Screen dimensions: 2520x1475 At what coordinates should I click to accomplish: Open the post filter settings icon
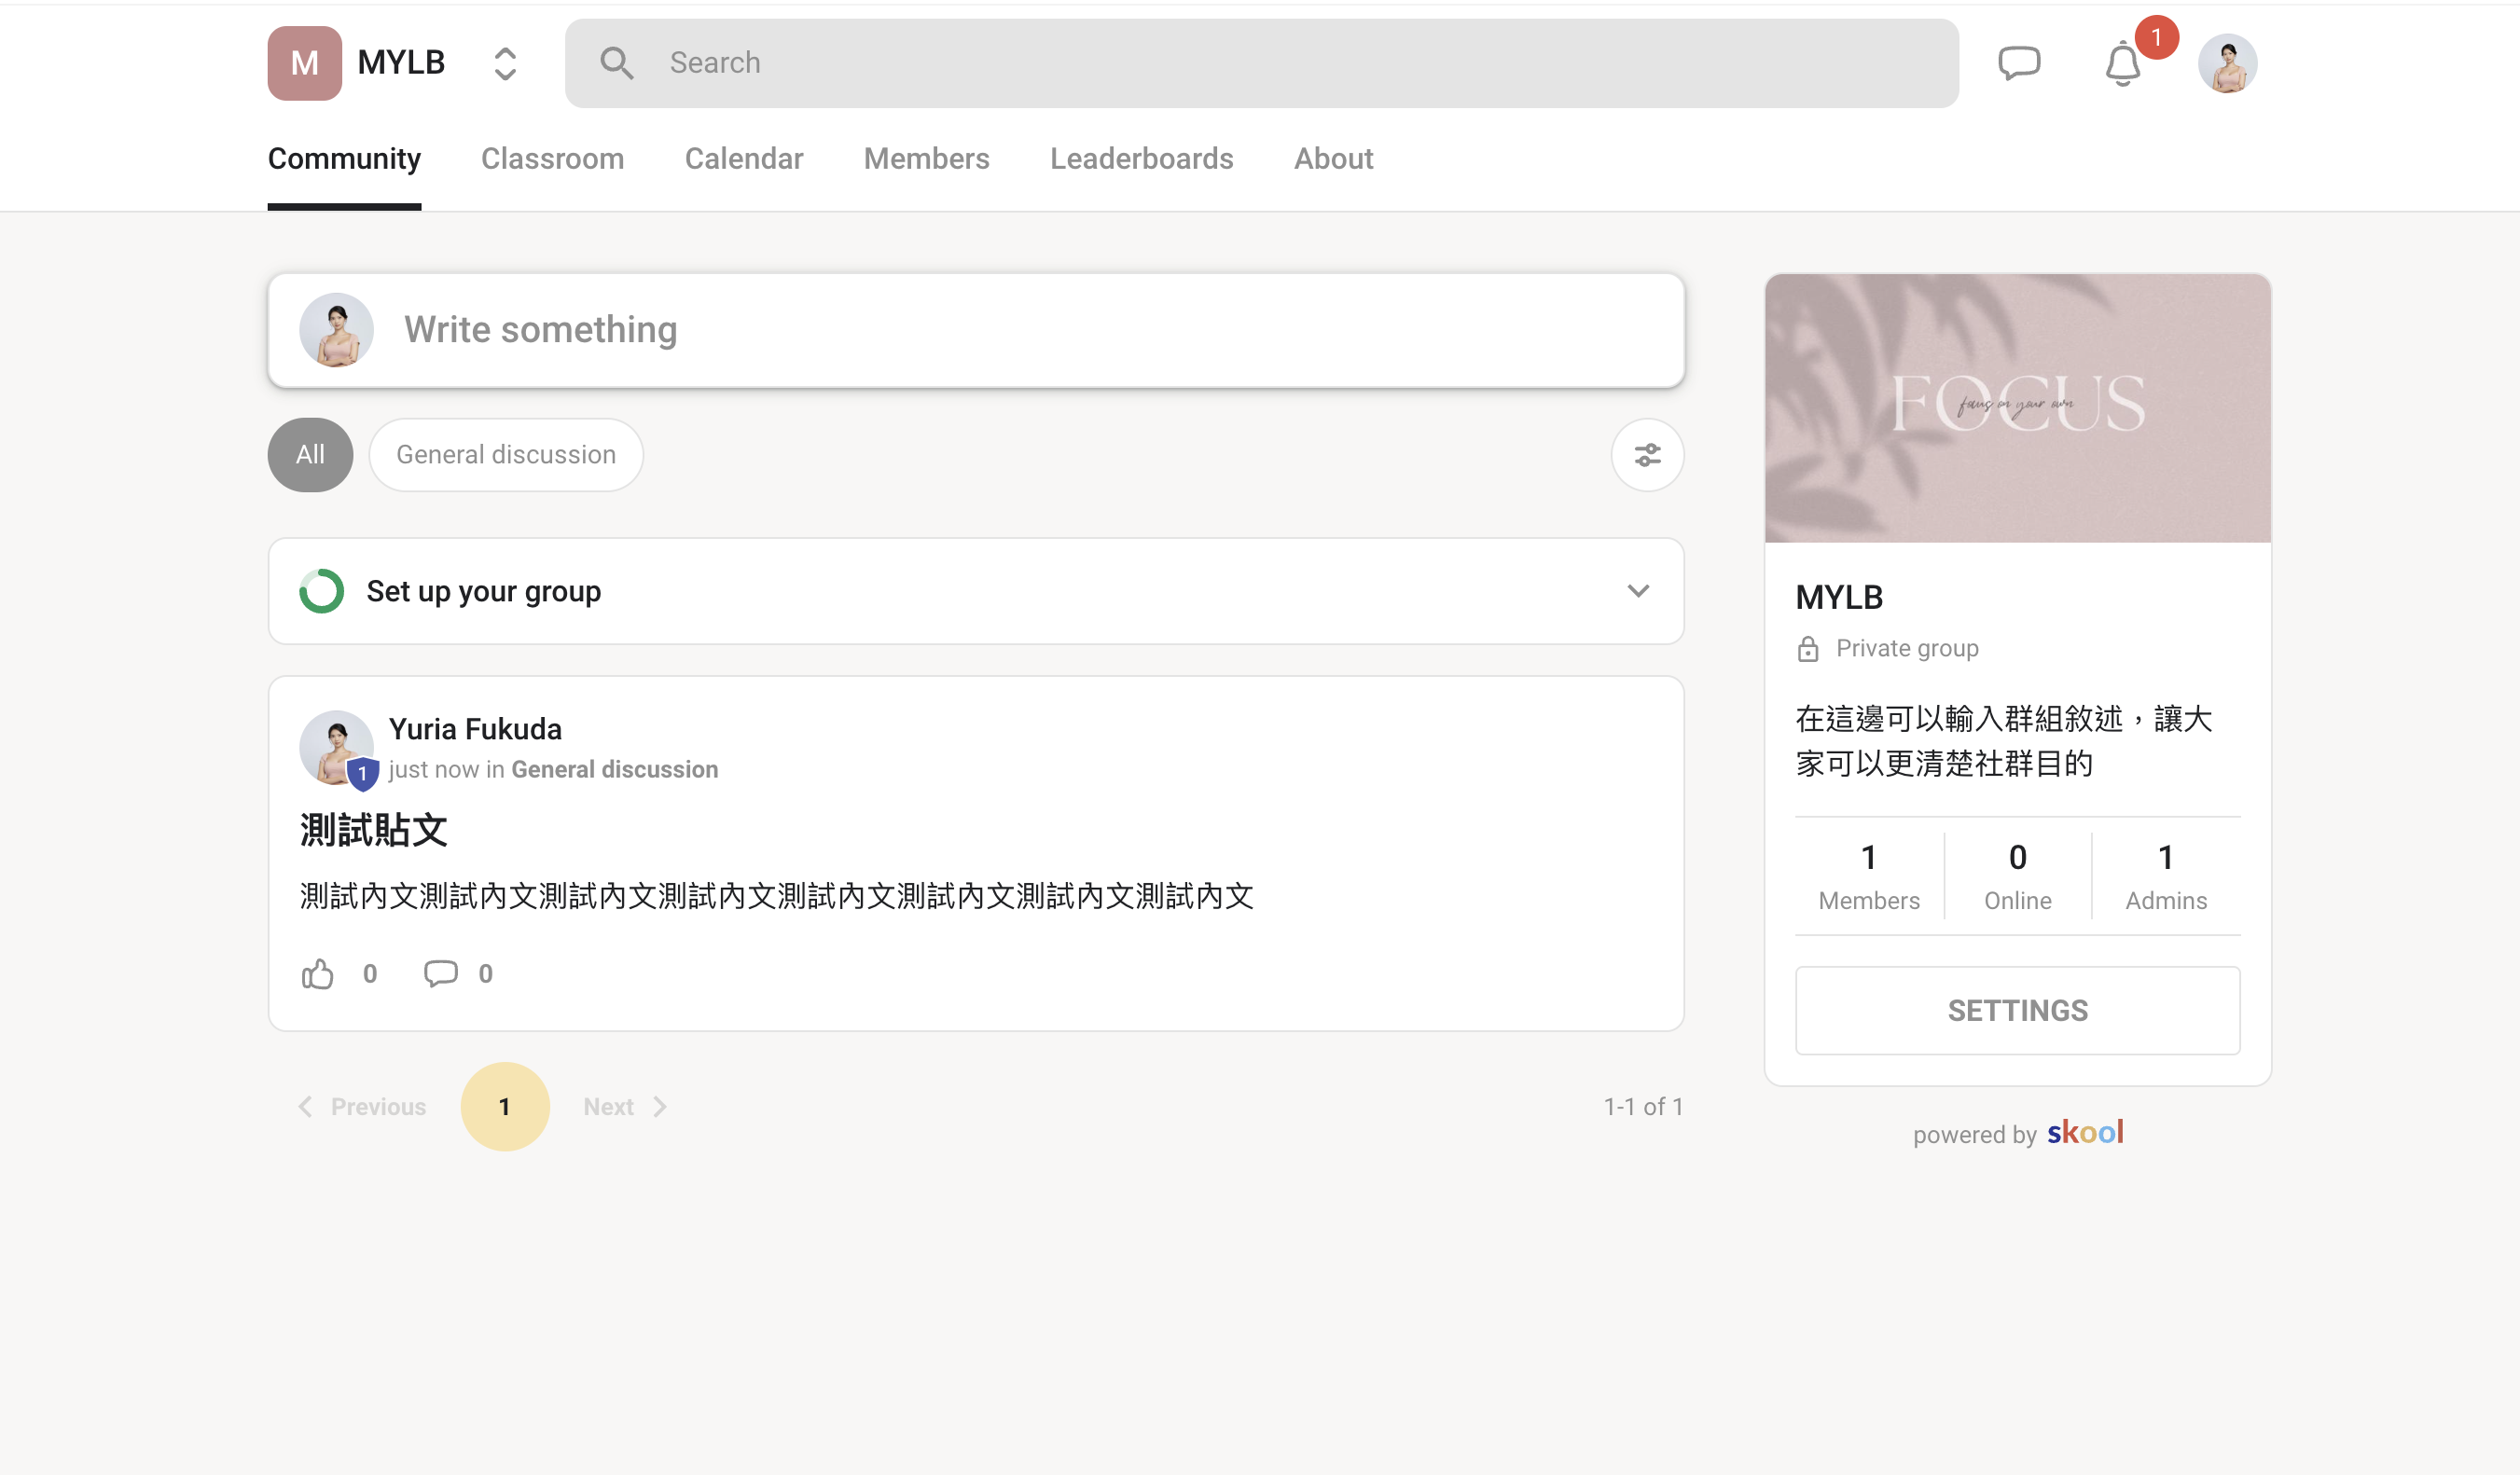[1647, 455]
